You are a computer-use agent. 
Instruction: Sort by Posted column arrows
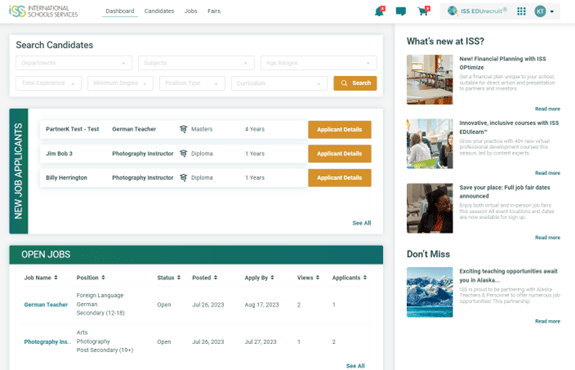pyautogui.click(x=215, y=278)
